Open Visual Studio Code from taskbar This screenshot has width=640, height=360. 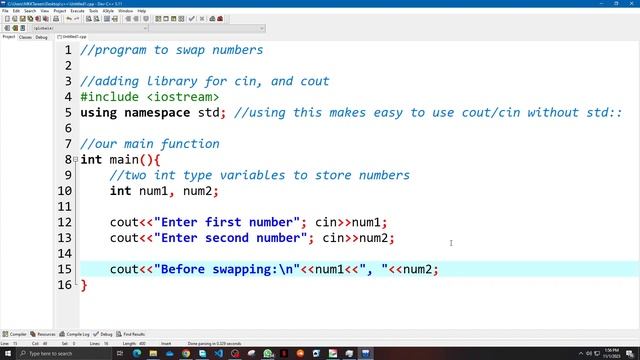pyautogui.click(x=218, y=353)
